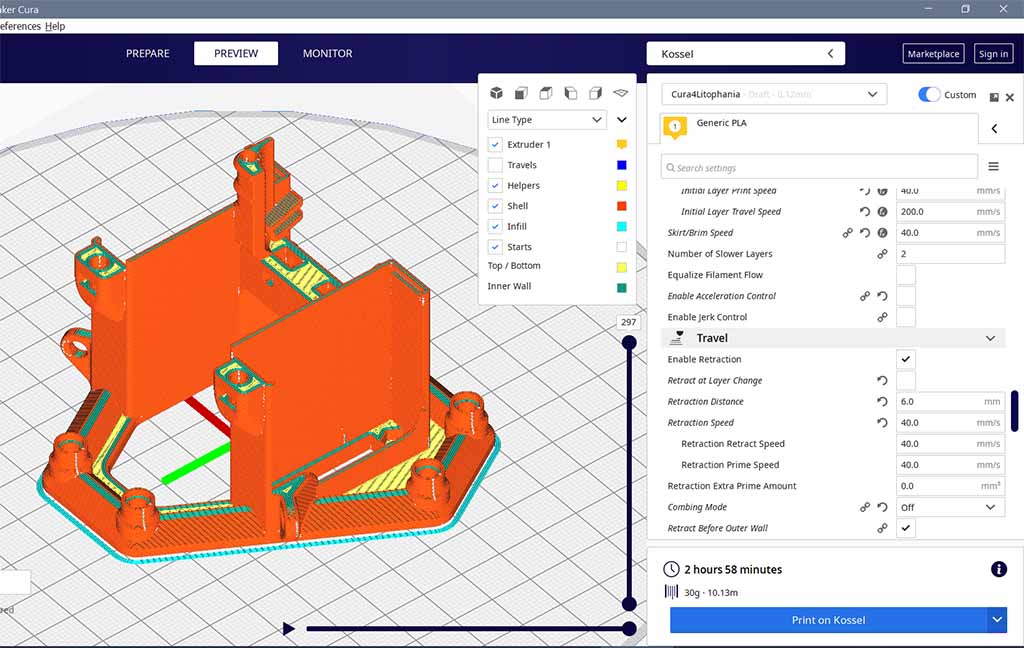Toggle the Custom settings switch

point(929,94)
